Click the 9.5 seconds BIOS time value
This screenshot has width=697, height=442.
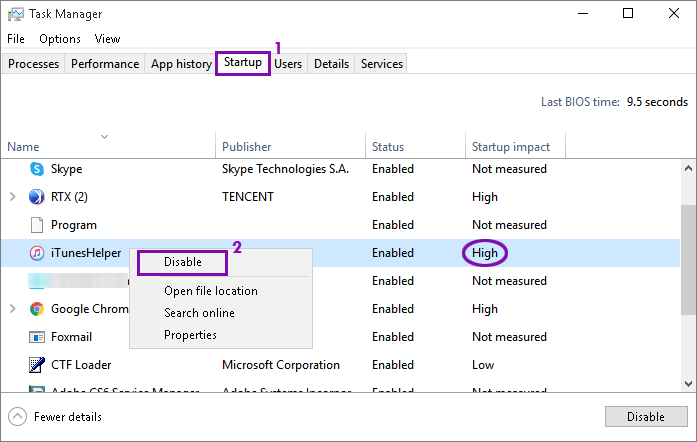657,102
